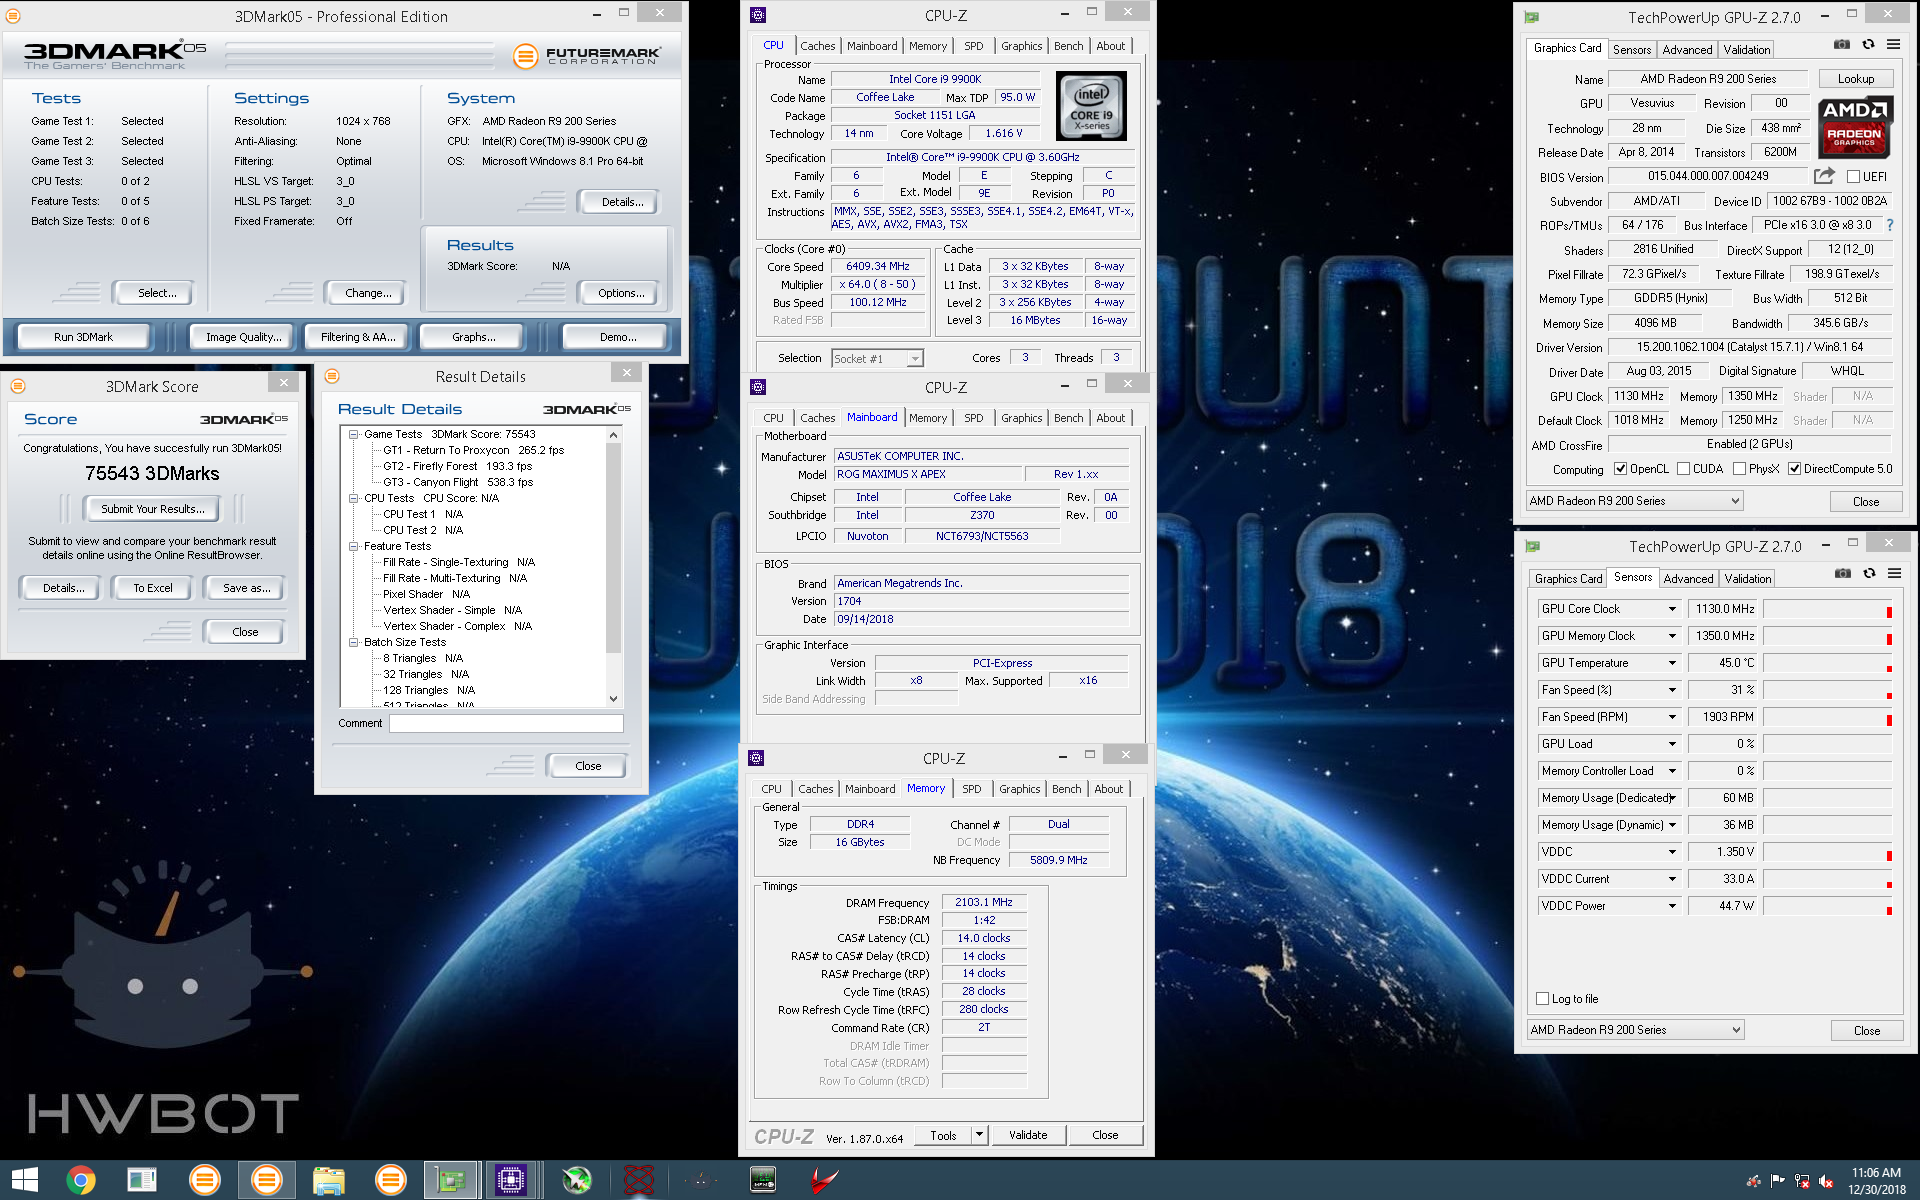Switch to Bench tab in bottom CPU-Z window
Viewport: 1920px width, 1200px height.
[x=1066, y=789]
